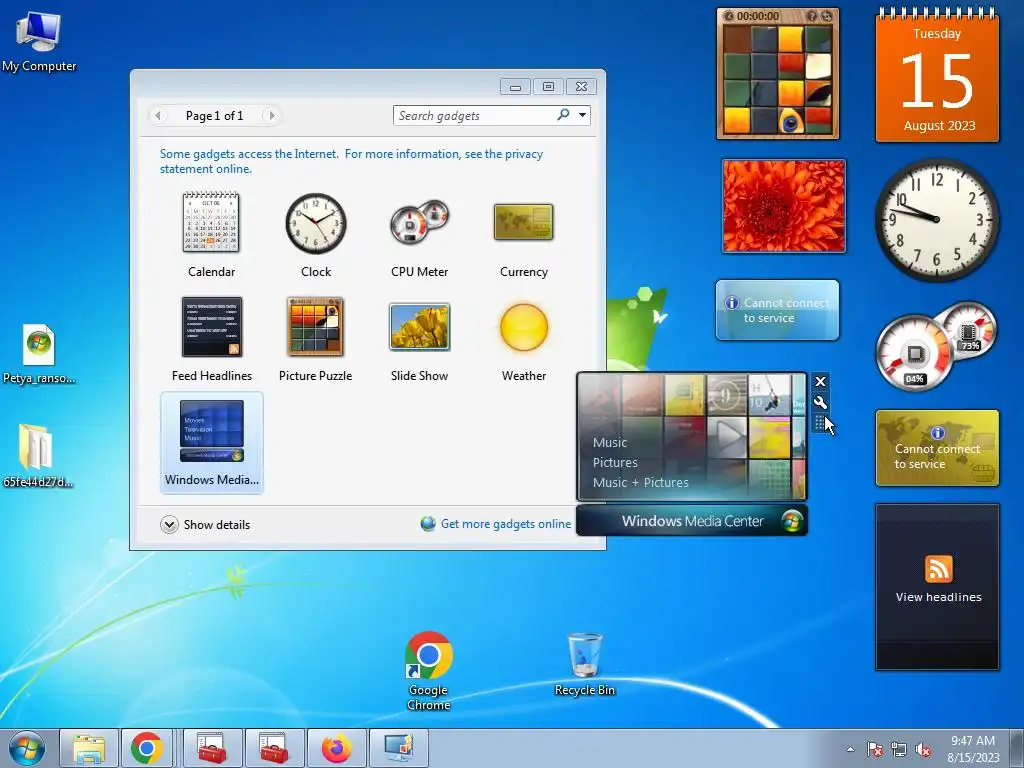Select Music + Pictures in Media Center gadget
The height and width of the screenshot is (768, 1024).
click(641, 482)
